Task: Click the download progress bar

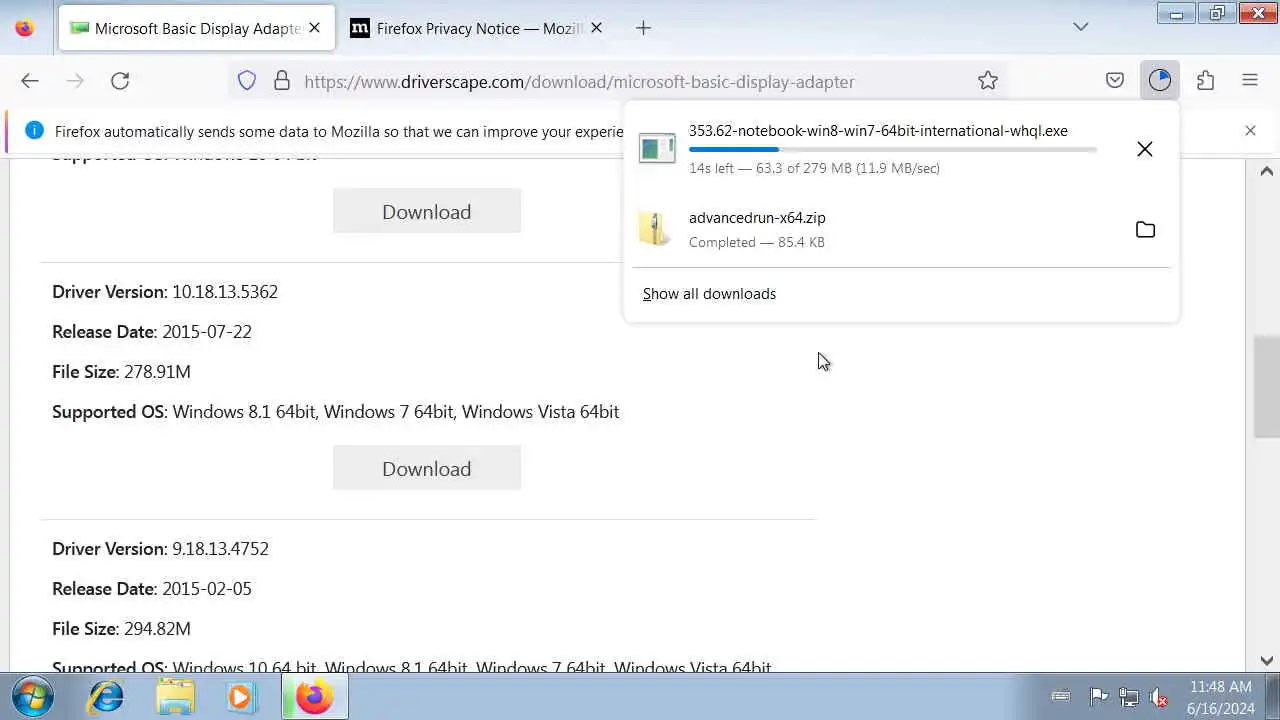Action: point(892,150)
